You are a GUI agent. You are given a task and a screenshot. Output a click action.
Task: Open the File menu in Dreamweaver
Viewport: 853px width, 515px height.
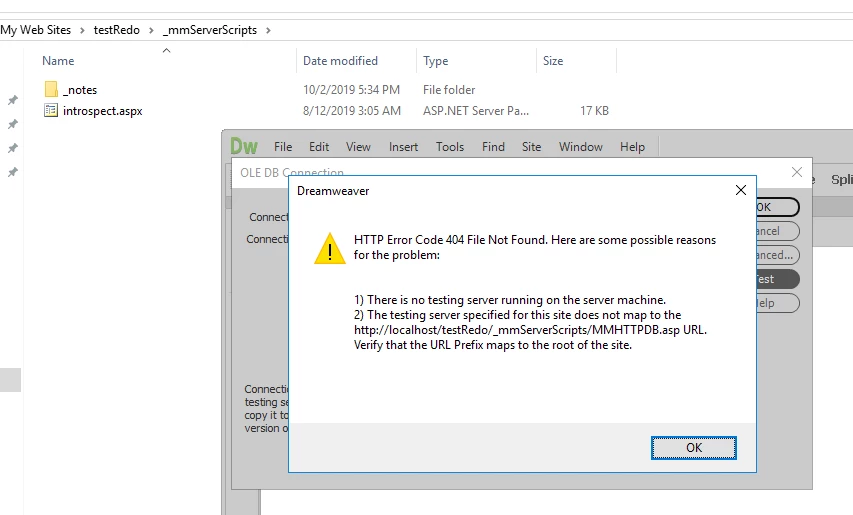point(283,147)
